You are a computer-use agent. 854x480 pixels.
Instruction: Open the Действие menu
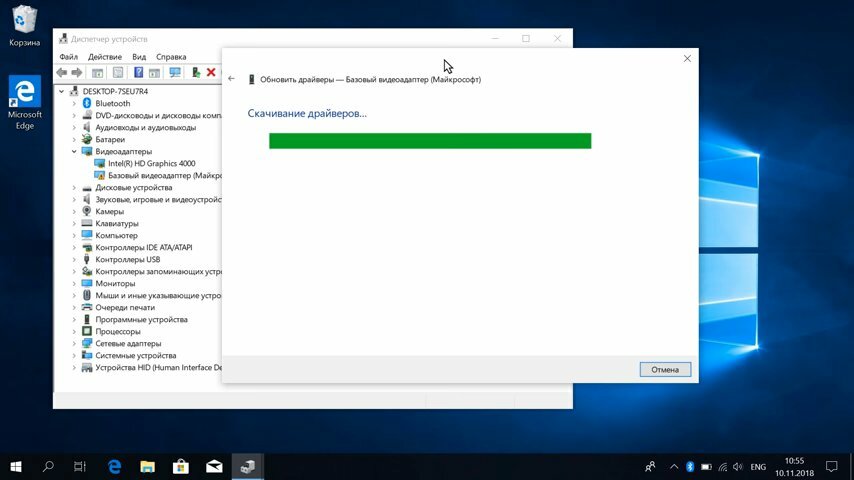point(105,57)
